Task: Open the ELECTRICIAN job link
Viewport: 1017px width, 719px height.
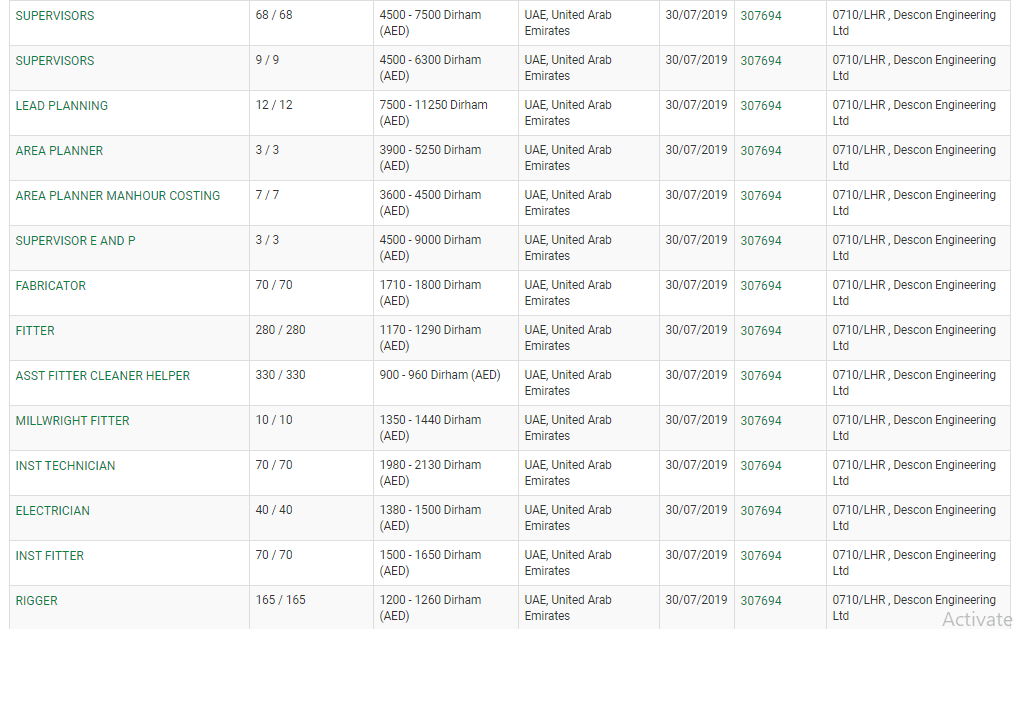Action: [x=53, y=511]
